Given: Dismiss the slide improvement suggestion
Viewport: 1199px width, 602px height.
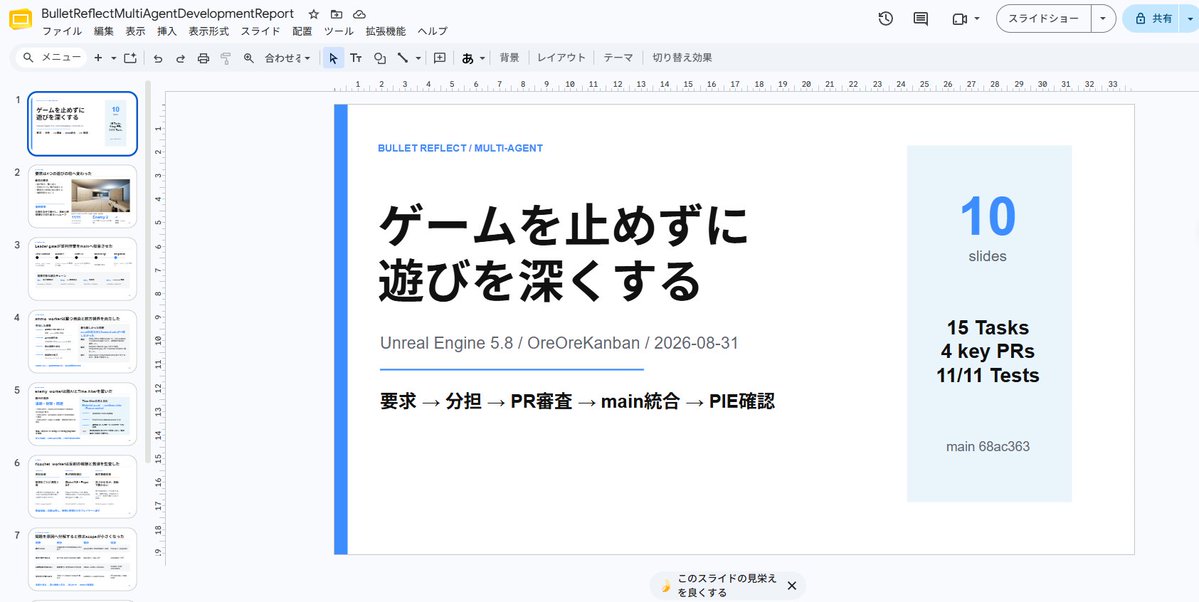Looking at the screenshot, I should tap(791, 585).
